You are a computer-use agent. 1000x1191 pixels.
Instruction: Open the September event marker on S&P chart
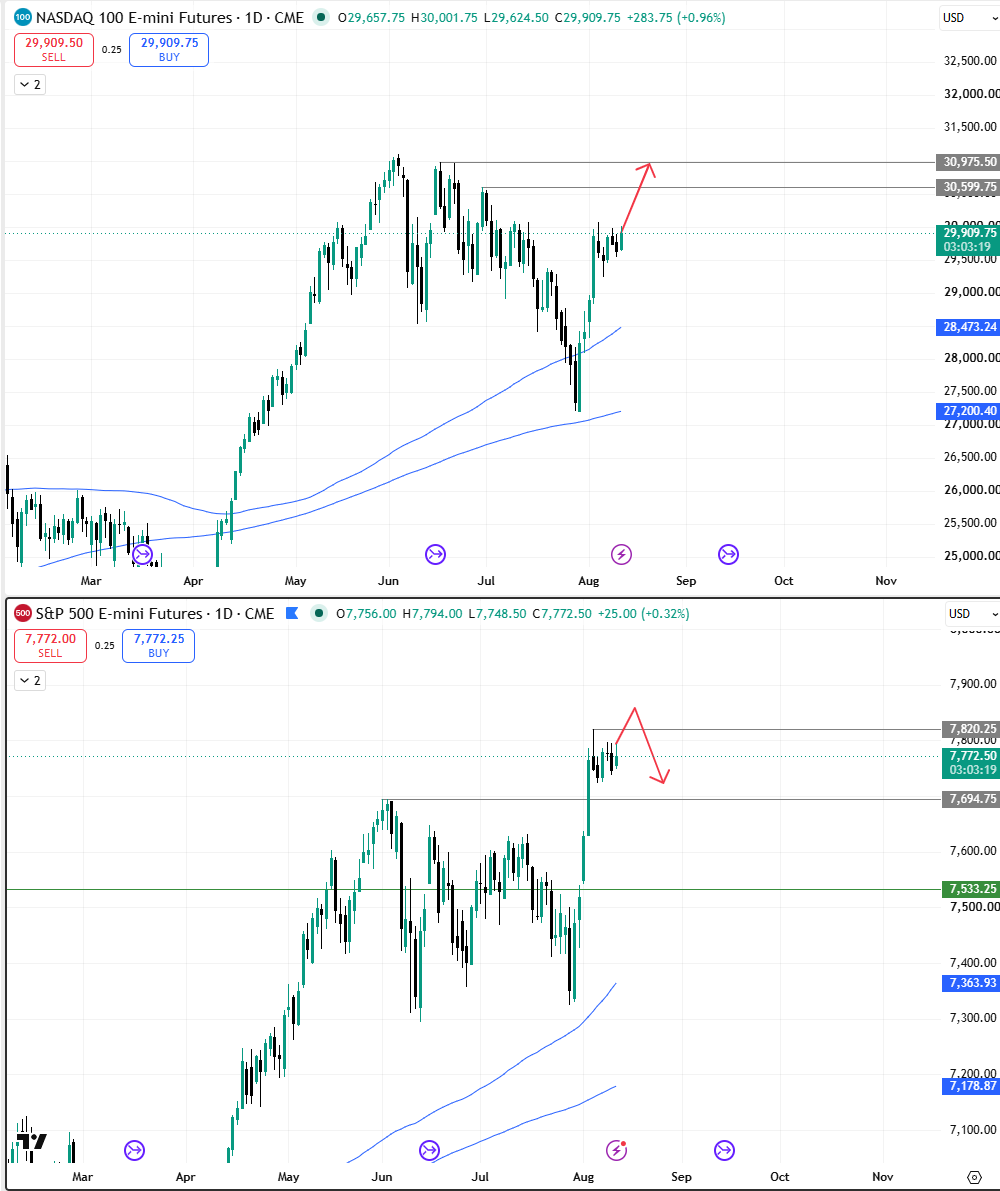pyautogui.click(x=724, y=1151)
